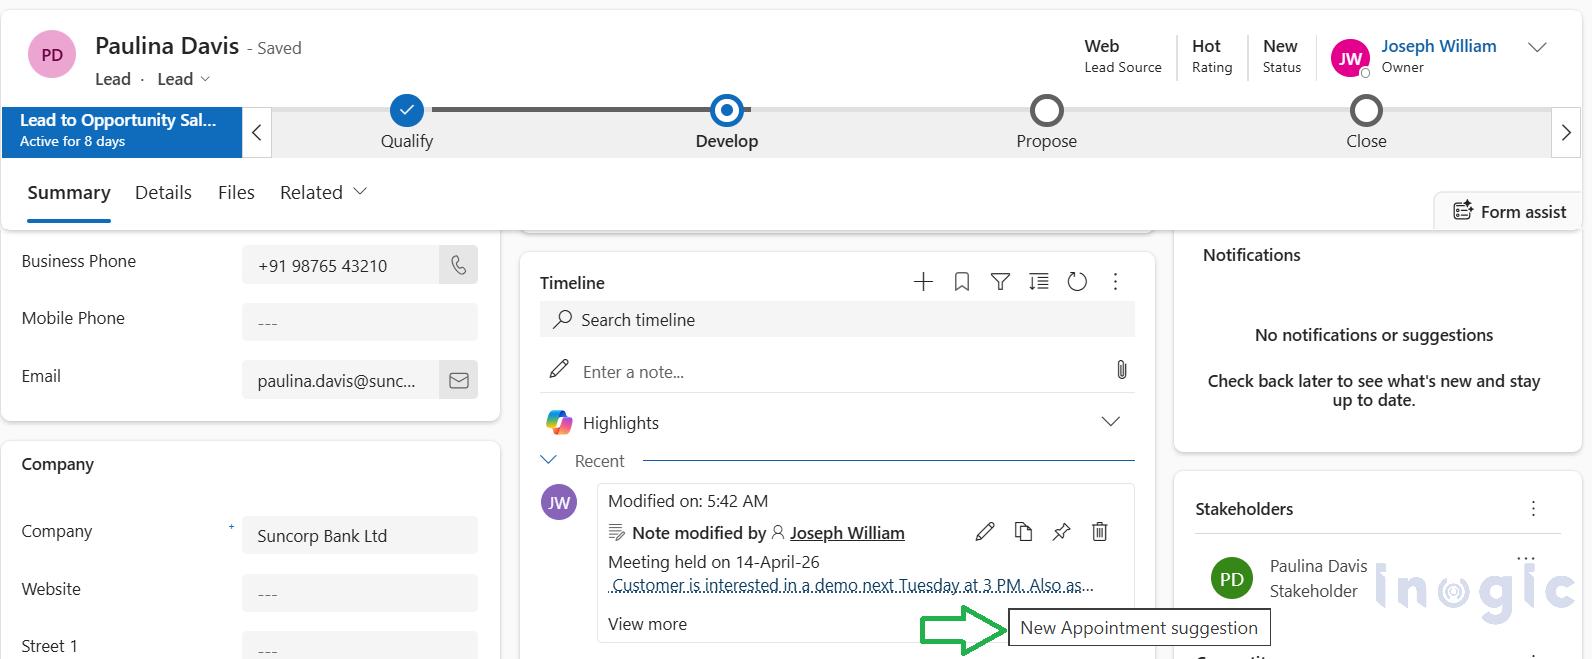Copy the note using copy icon

pyautogui.click(x=1023, y=531)
